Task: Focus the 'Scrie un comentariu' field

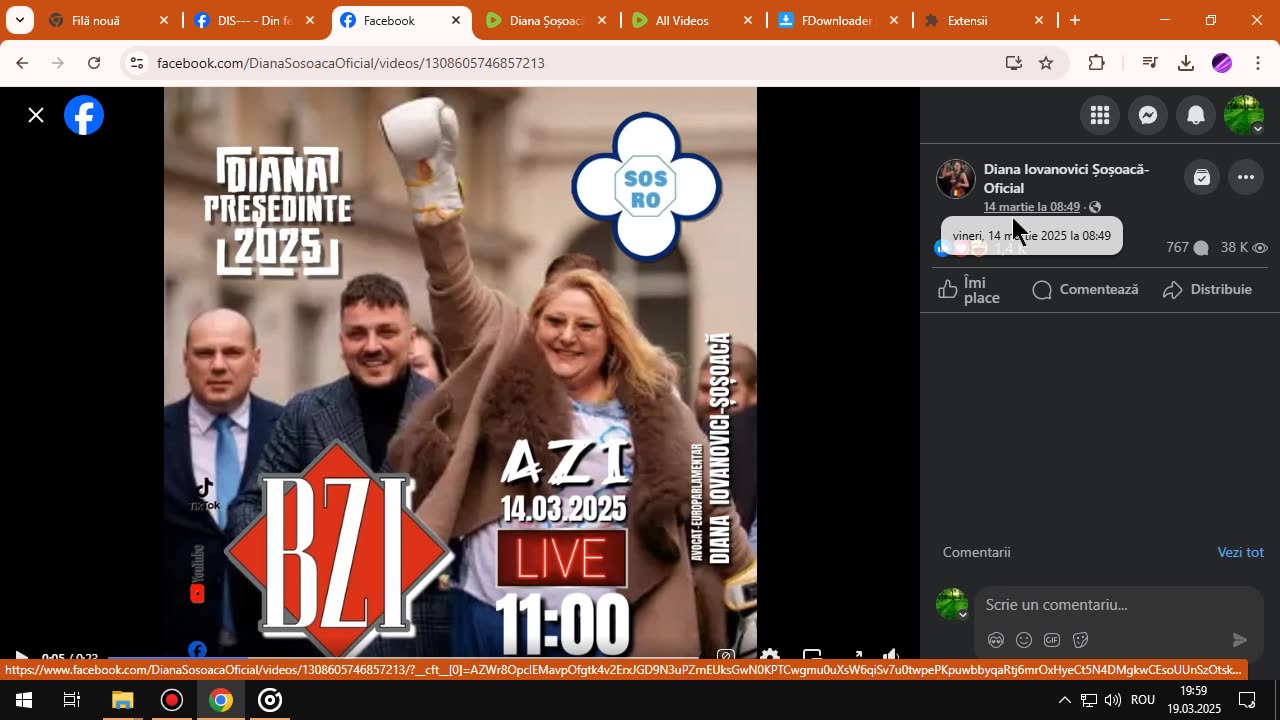Action: (1118, 605)
